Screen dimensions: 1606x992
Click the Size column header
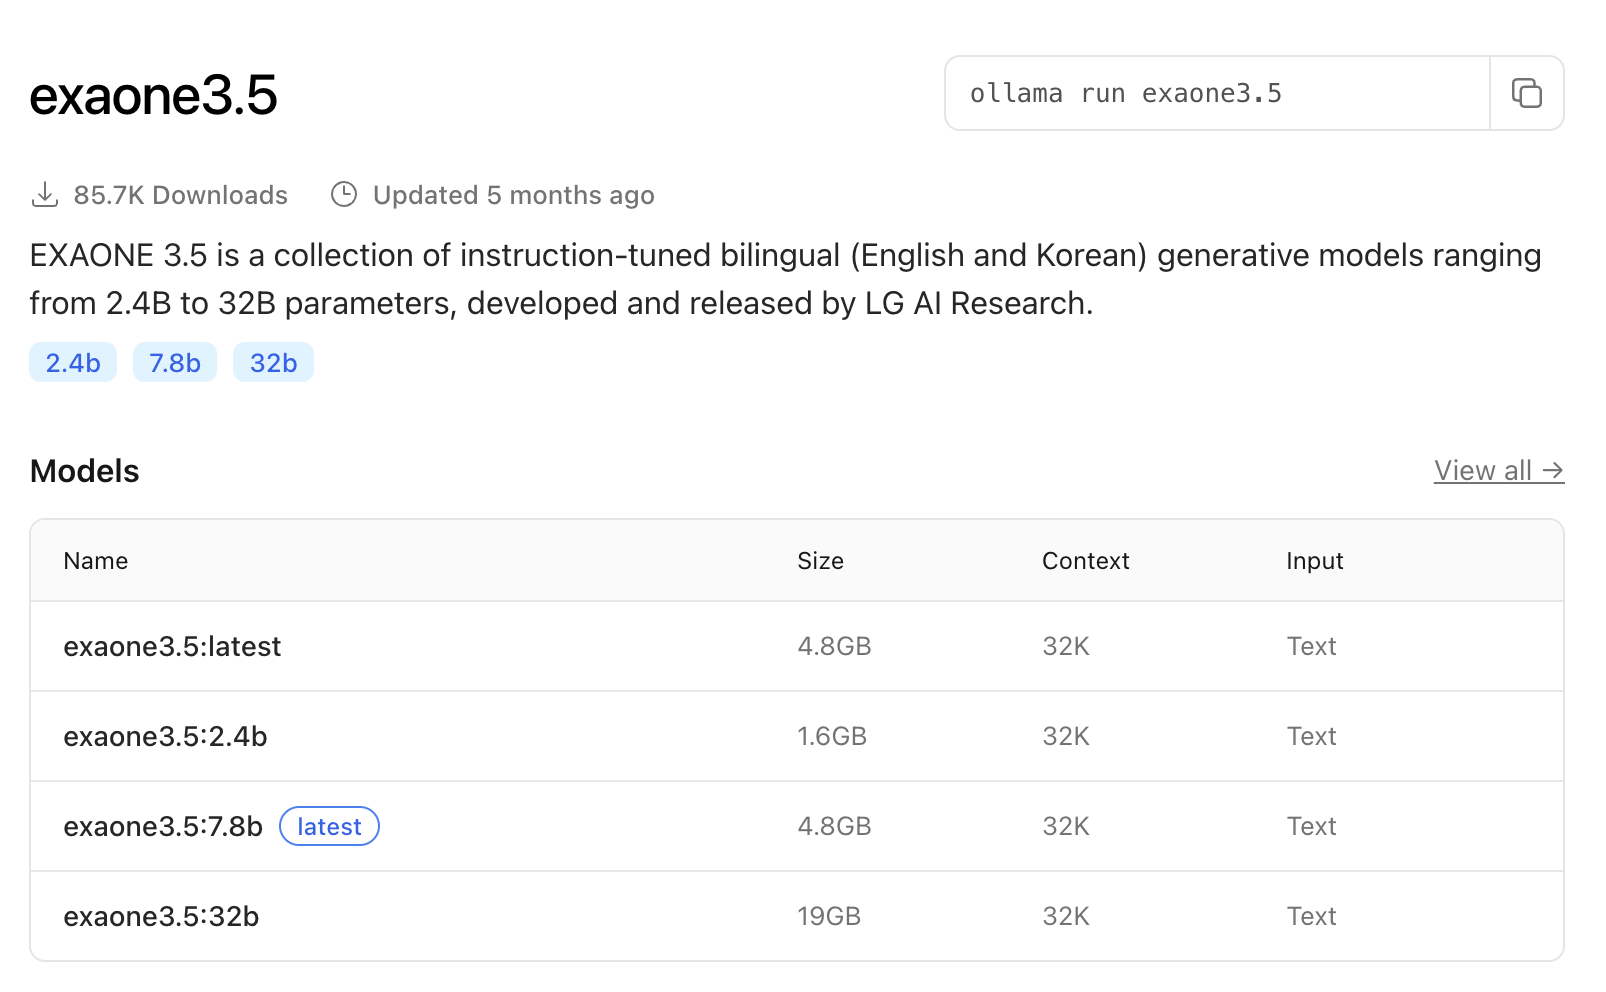820,561
